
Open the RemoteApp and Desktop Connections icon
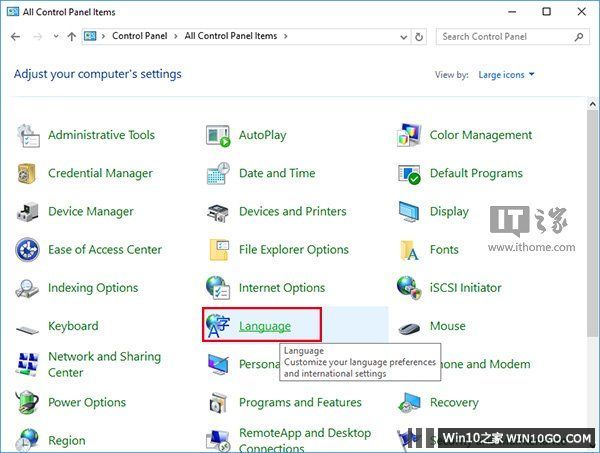218,441
